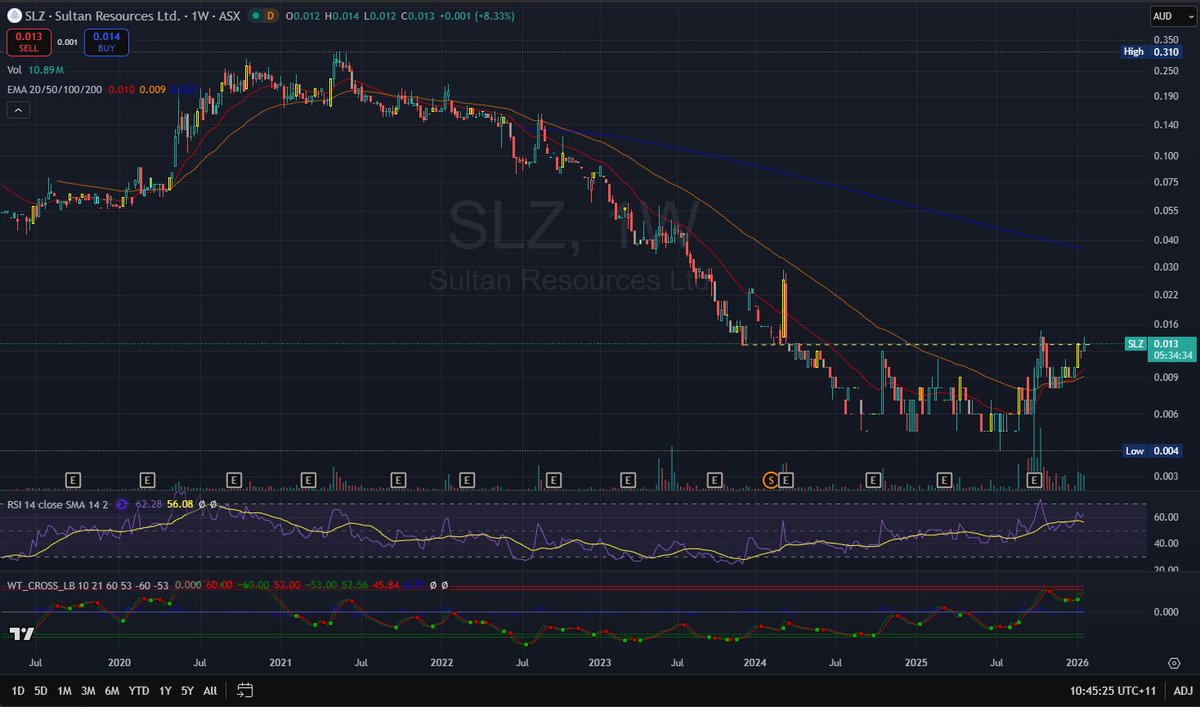Show All available chart history
Viewport: 1200px width, 707px height.
210,690
